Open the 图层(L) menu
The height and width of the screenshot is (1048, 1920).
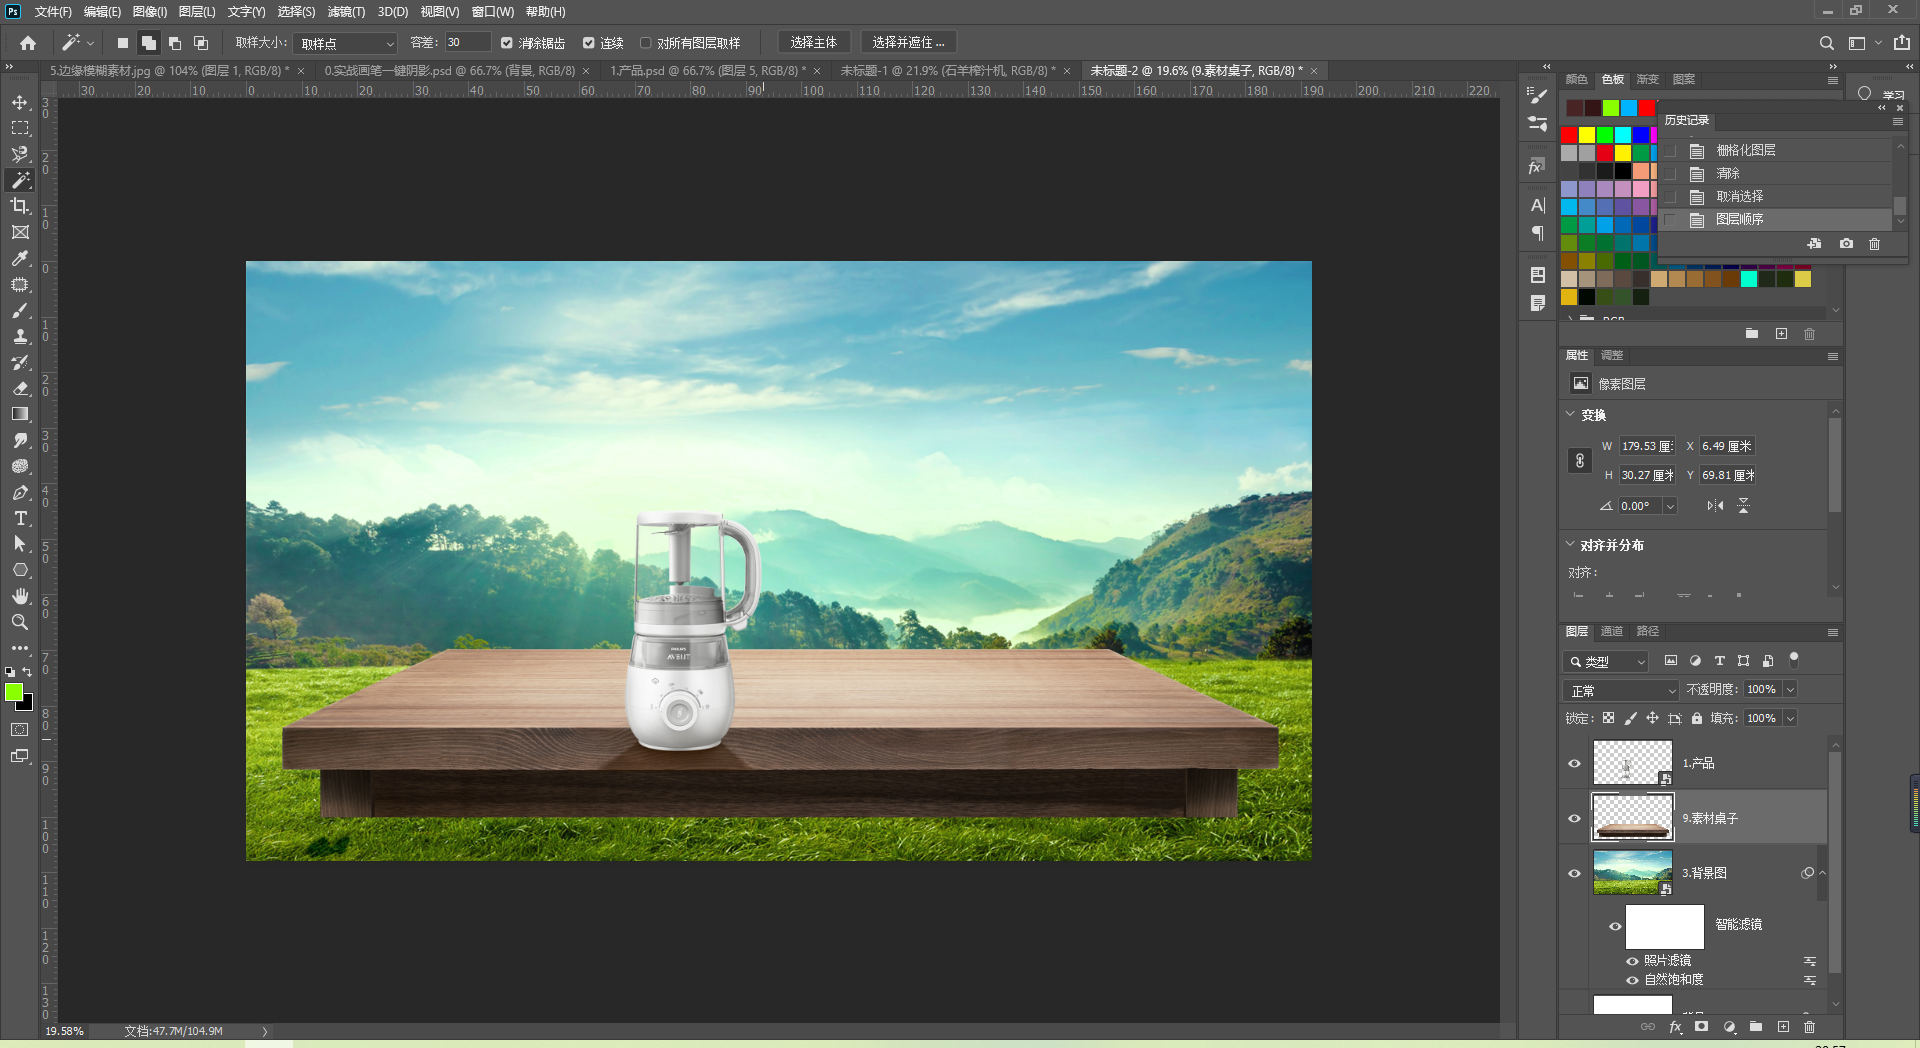197,12
